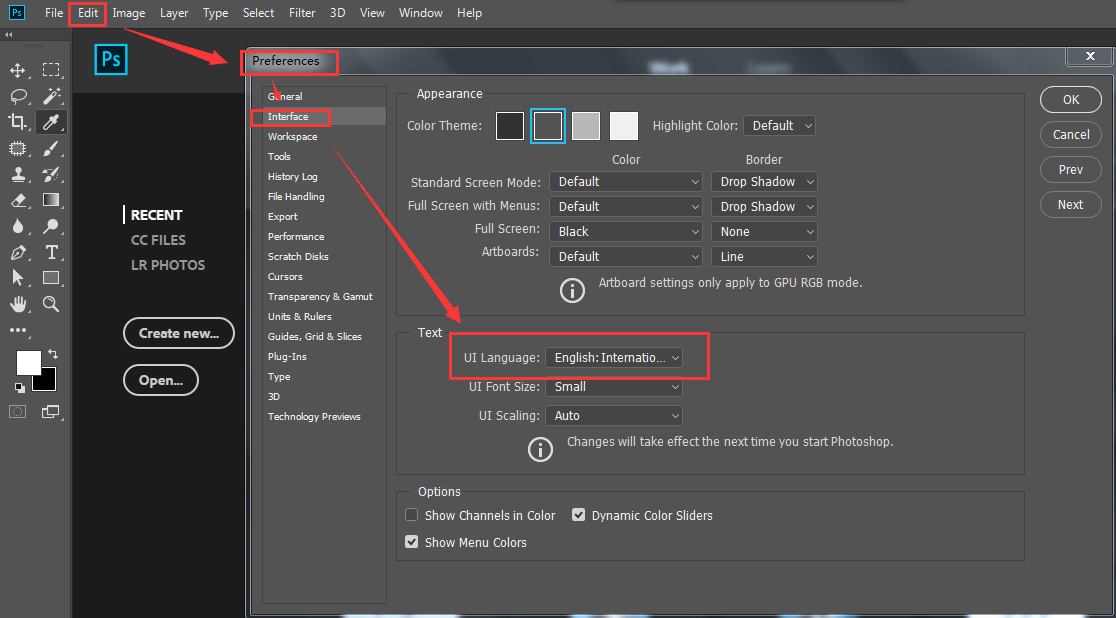The image size is (1116, 618).
Task: Activate the Eraser tool
Action: pyautogui.click(x=18, y=200)
